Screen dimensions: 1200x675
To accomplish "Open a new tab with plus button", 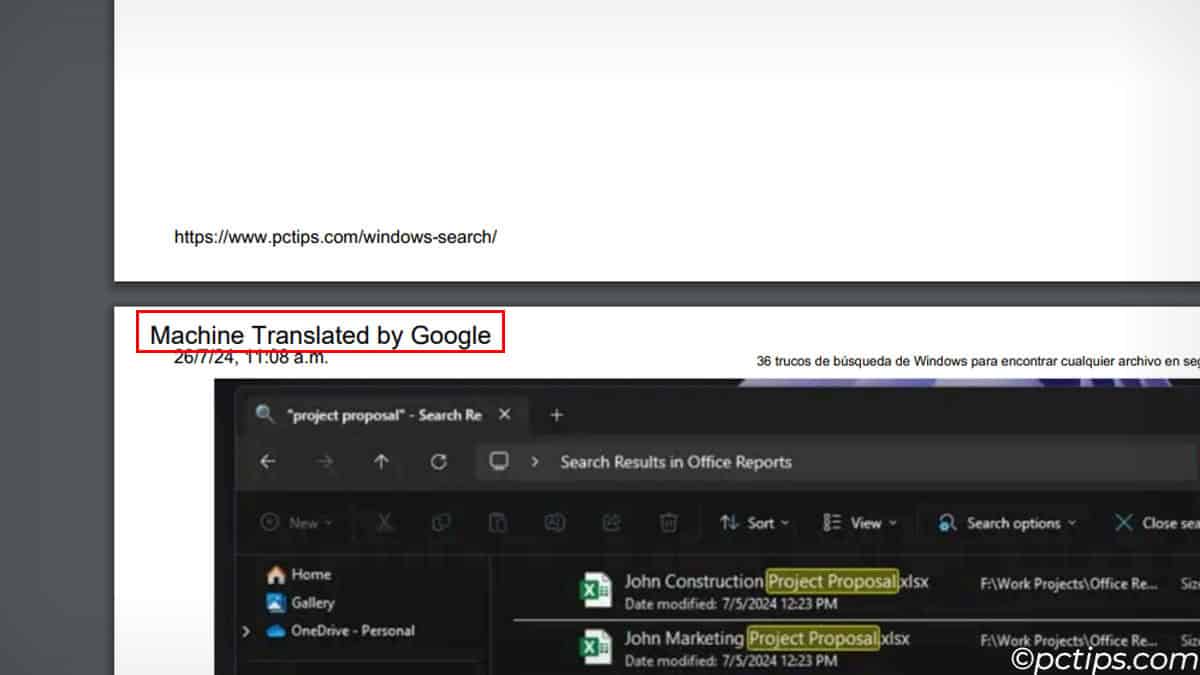I will point(557,415).
